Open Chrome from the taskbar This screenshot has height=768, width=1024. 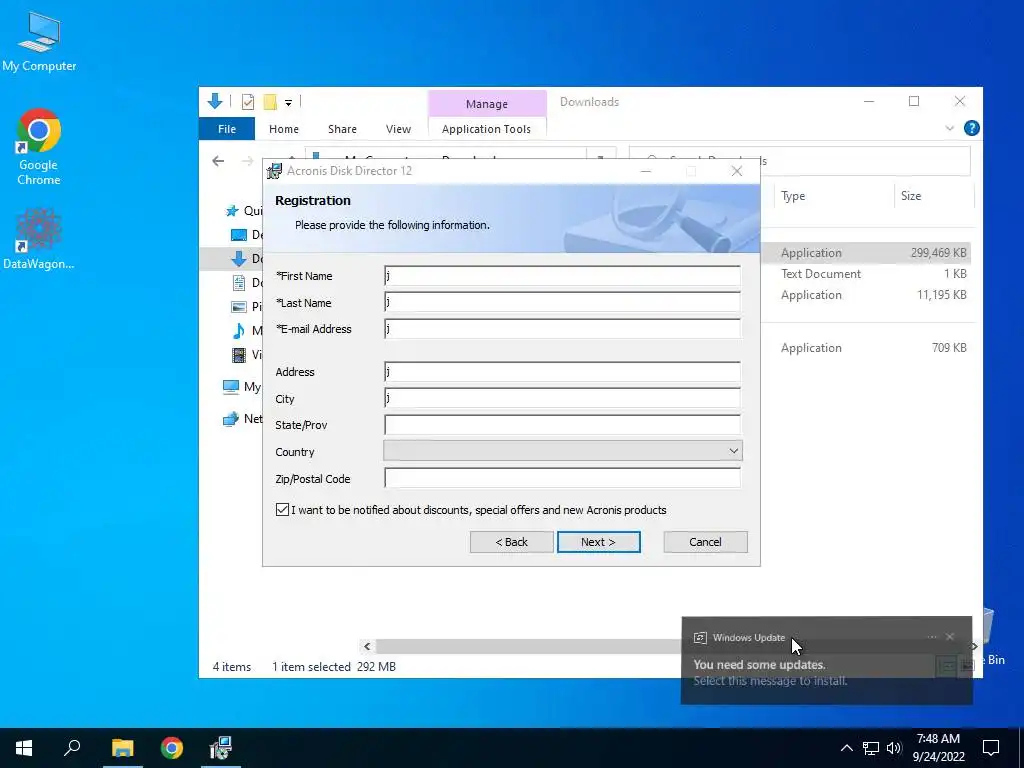tap(172, 748)
